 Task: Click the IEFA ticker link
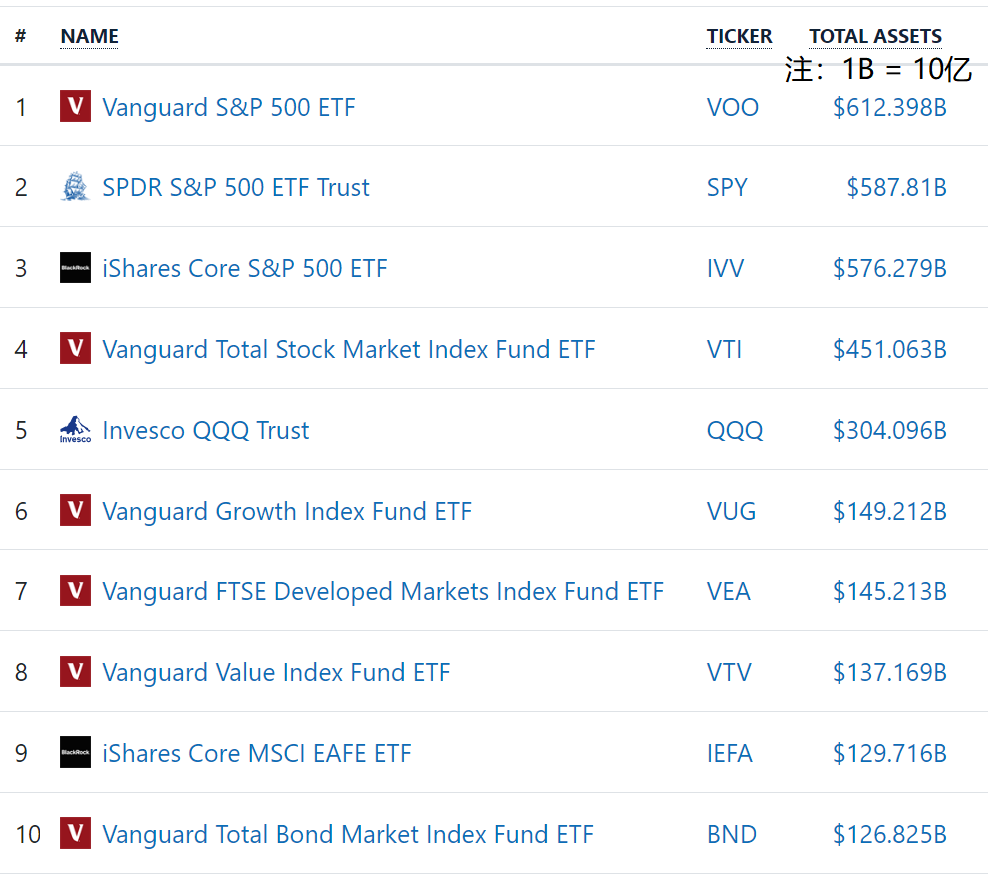(729, 754)
